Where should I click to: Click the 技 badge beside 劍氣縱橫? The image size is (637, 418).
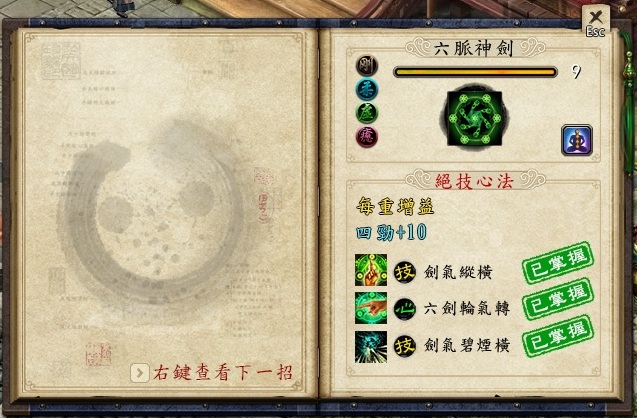(405, 272)
